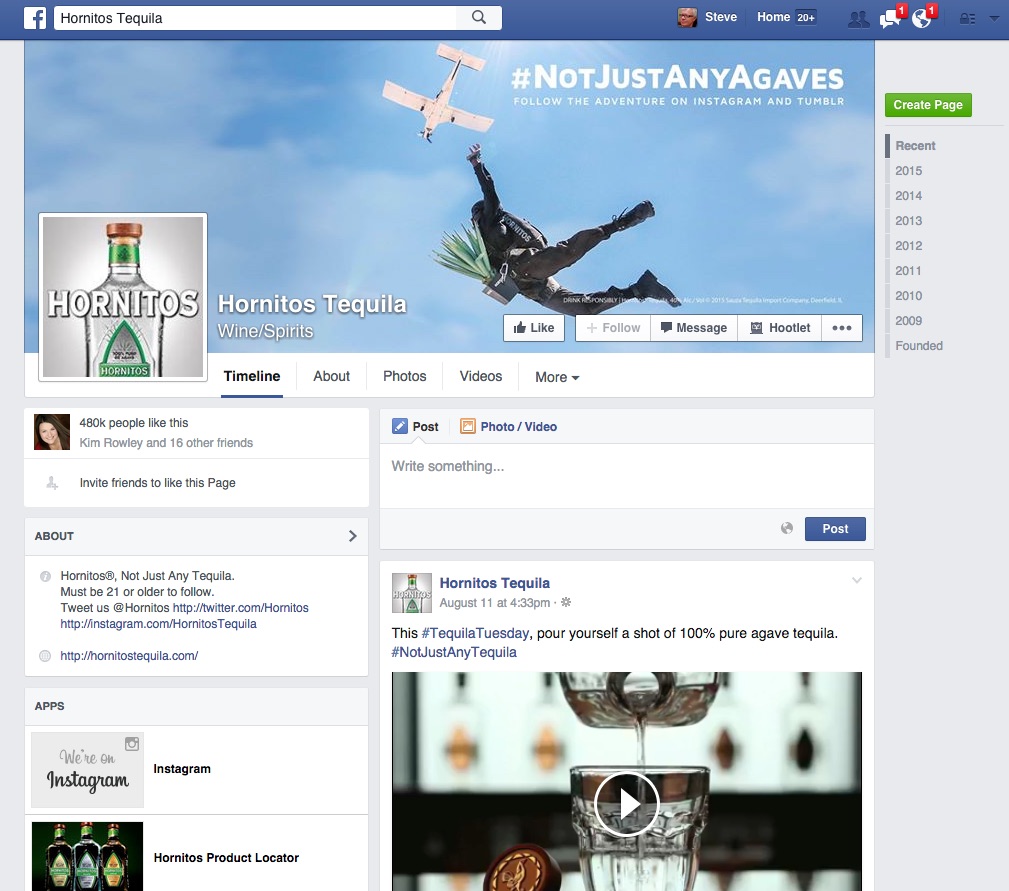Click the post audience globe icon
The image size is (1009, 891).
click(786, 528)
